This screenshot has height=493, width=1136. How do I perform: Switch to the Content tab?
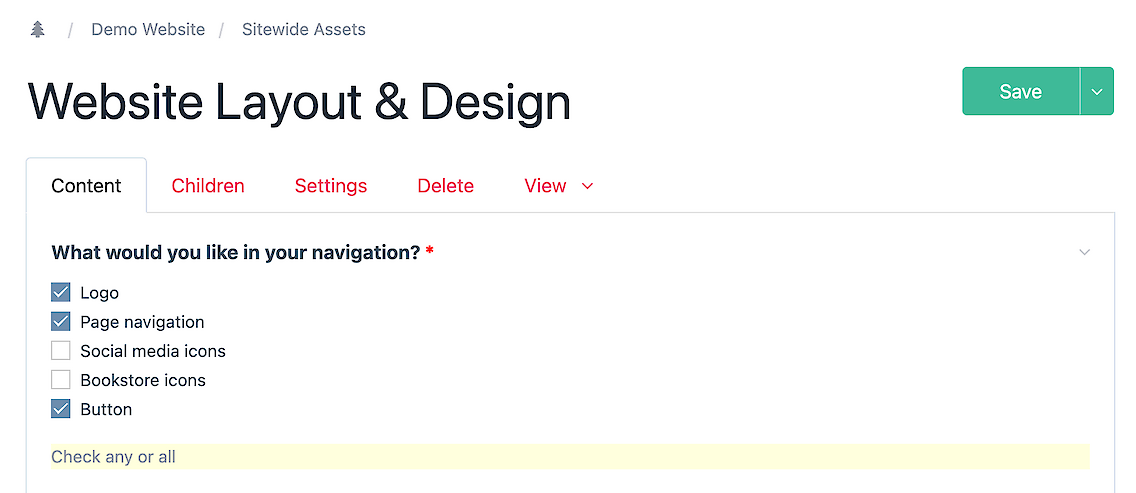click(86, 186)
